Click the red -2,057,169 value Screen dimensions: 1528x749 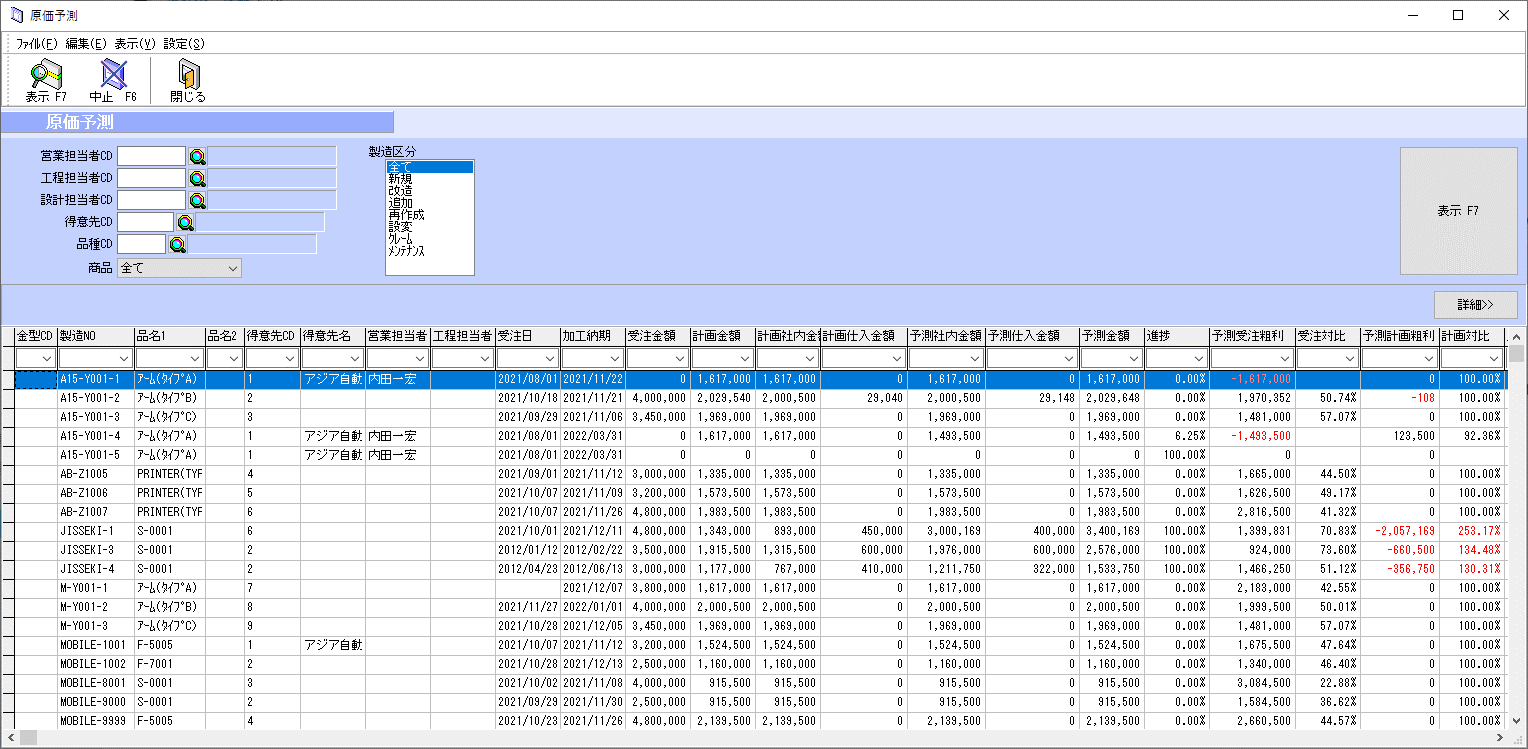coord(1406,531)
